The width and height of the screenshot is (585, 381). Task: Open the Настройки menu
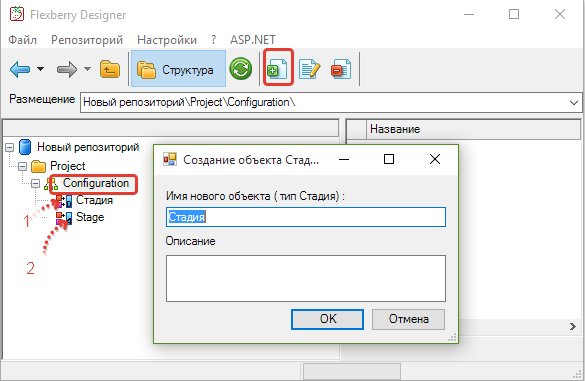tap(167, 40)
